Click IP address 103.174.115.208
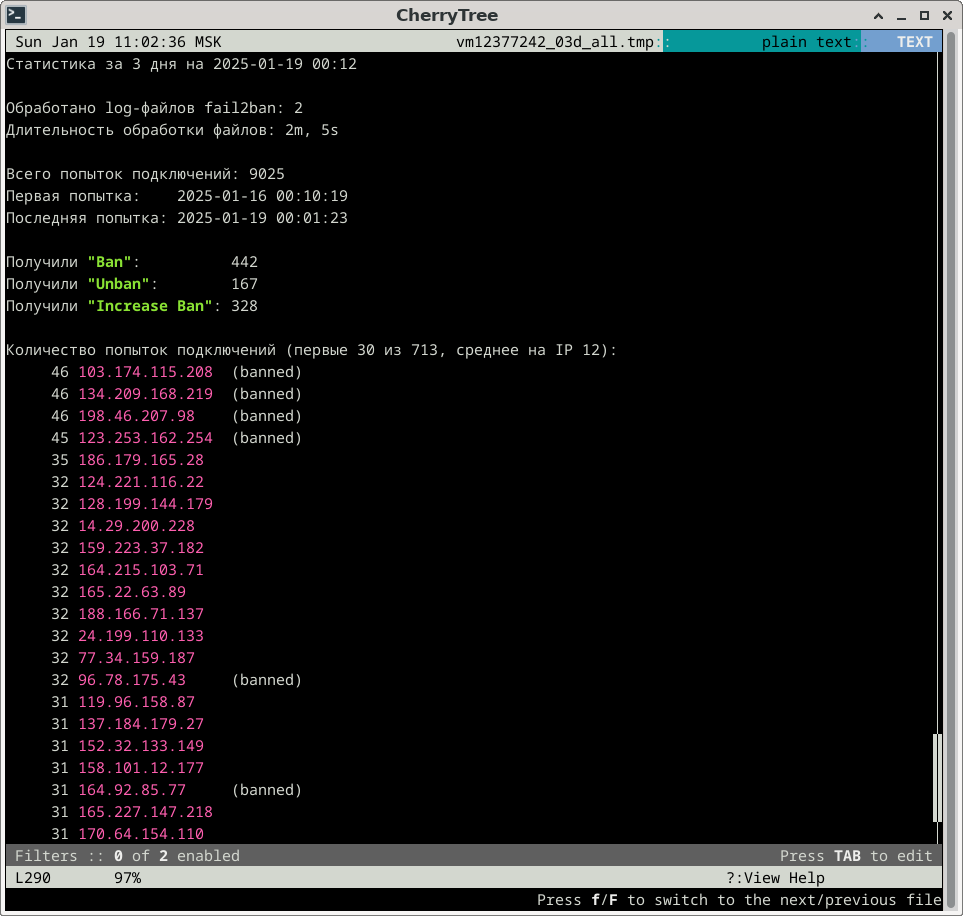Image resolution: width=963 pixels, height=916 pixels. (x=145, y=372)
